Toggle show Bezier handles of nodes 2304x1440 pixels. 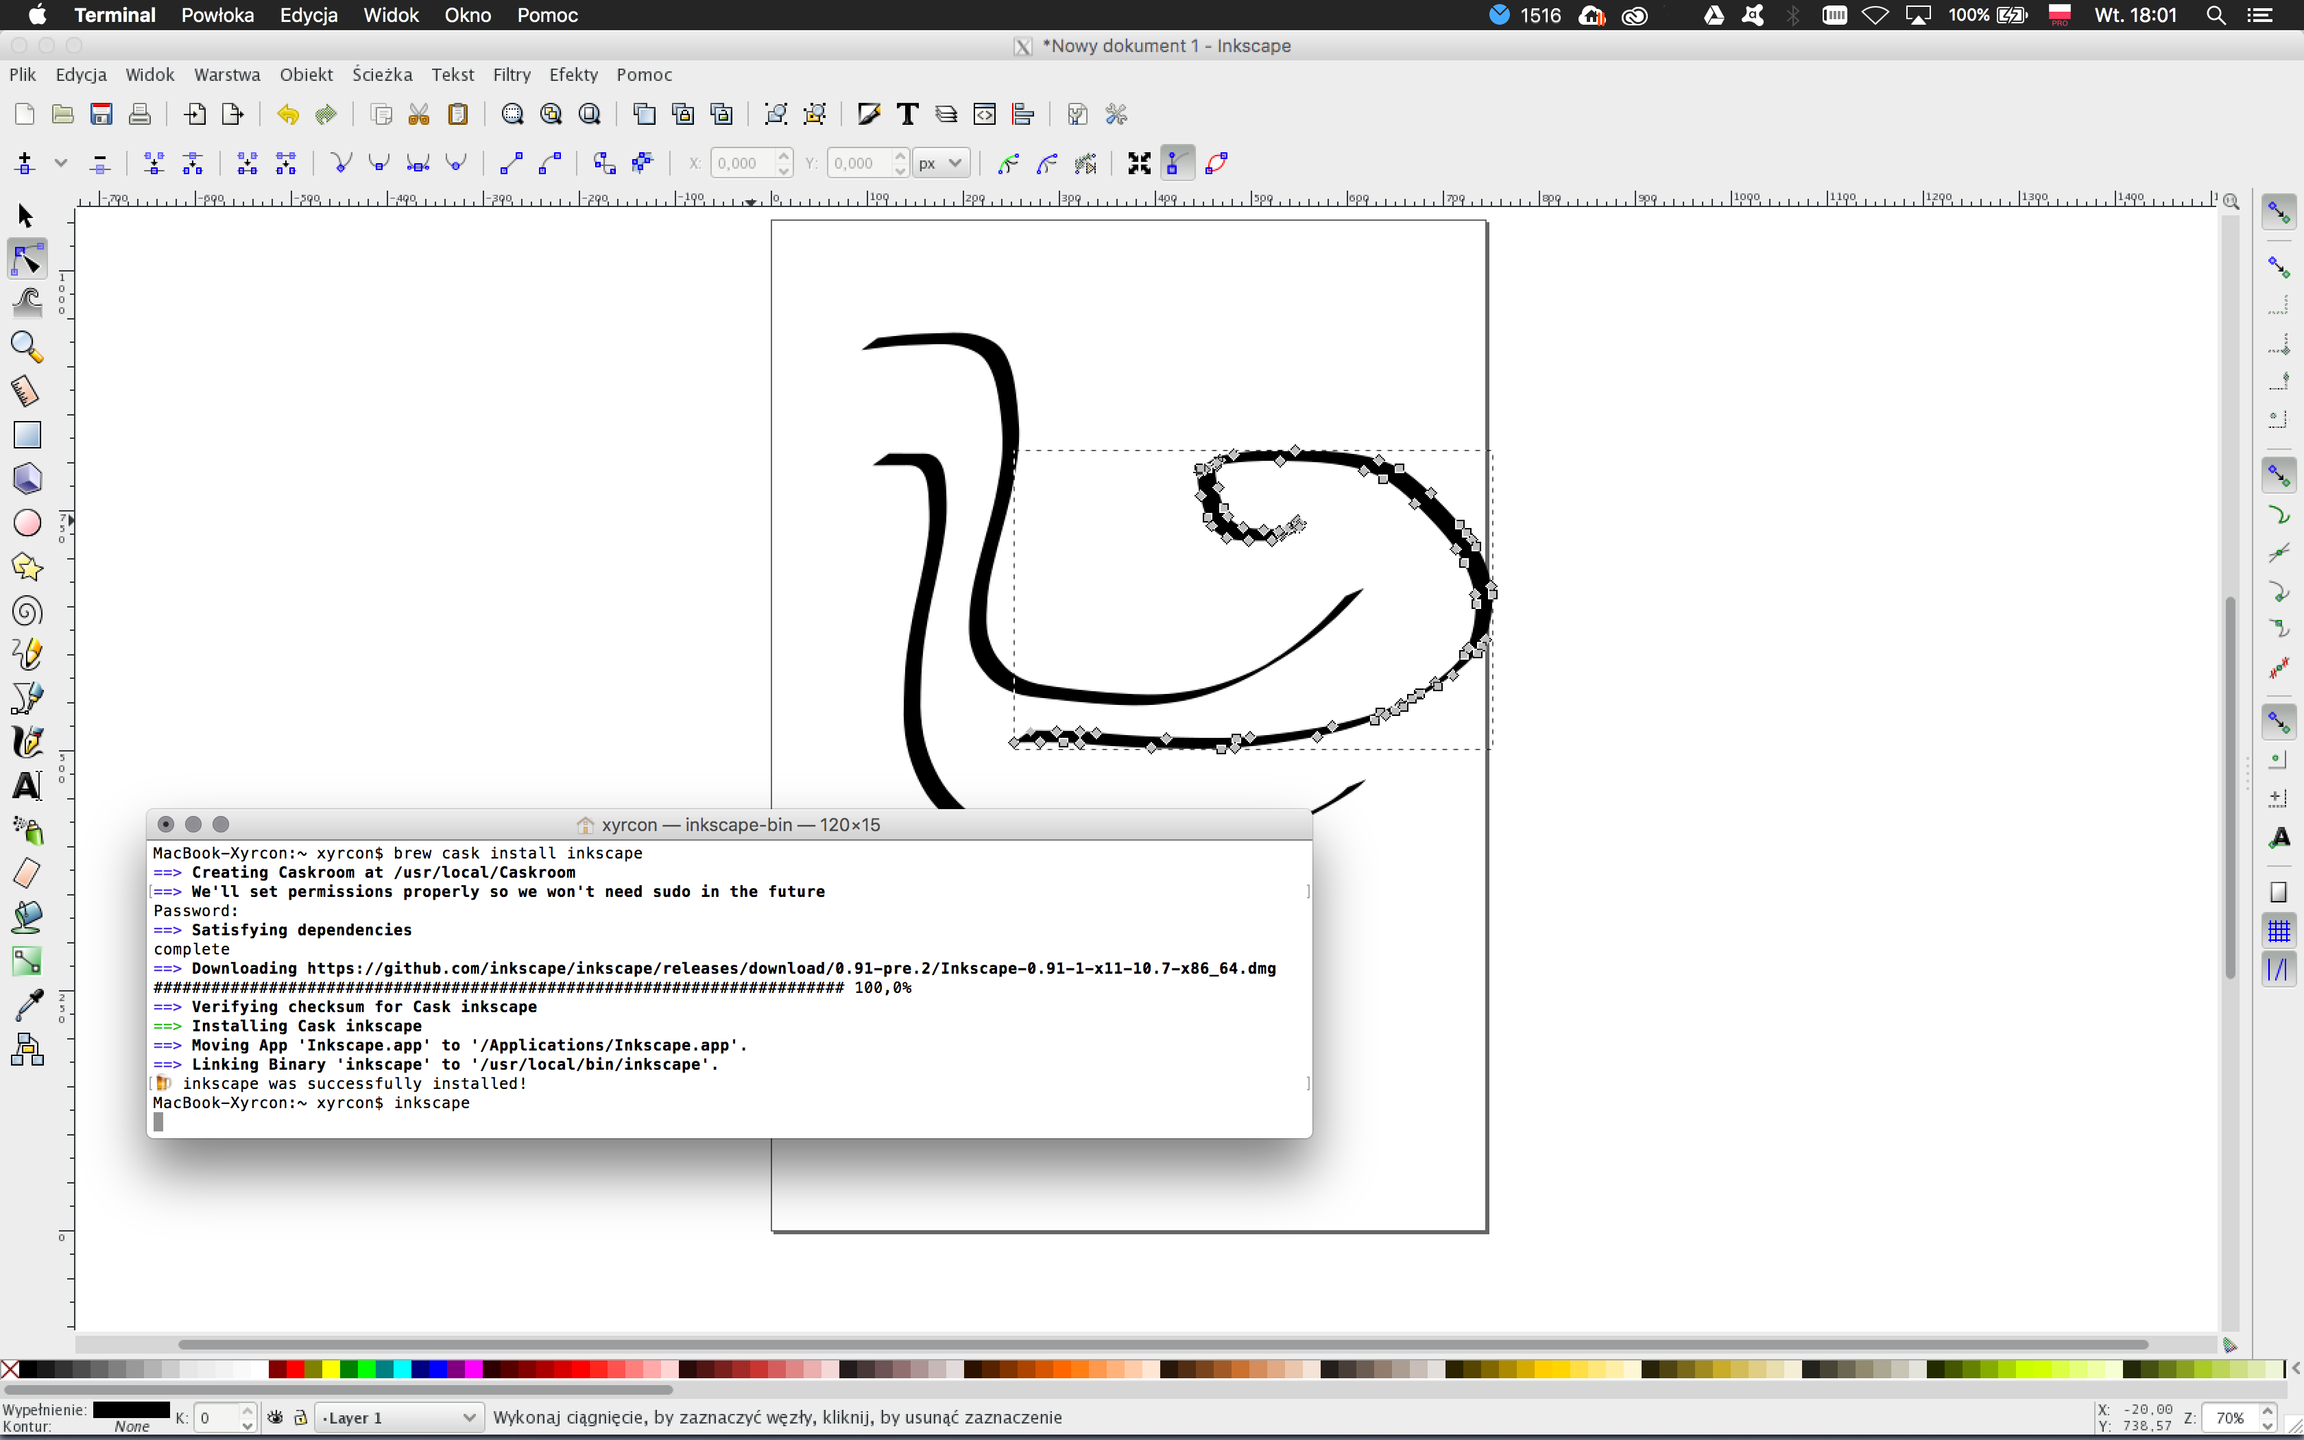(1177, 163)
